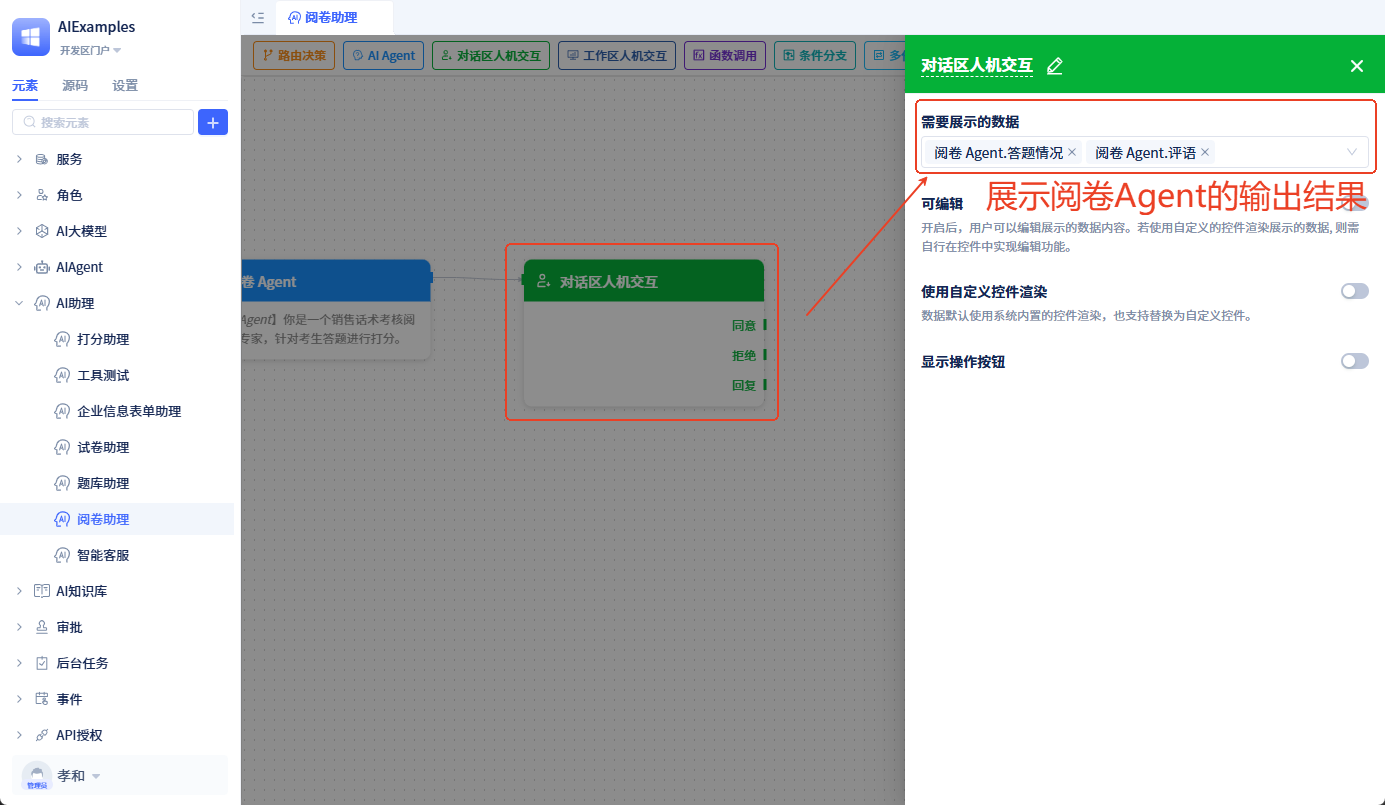Expand the 后台任务 tree node
The image size is (1385, 805).
(19, 663)
